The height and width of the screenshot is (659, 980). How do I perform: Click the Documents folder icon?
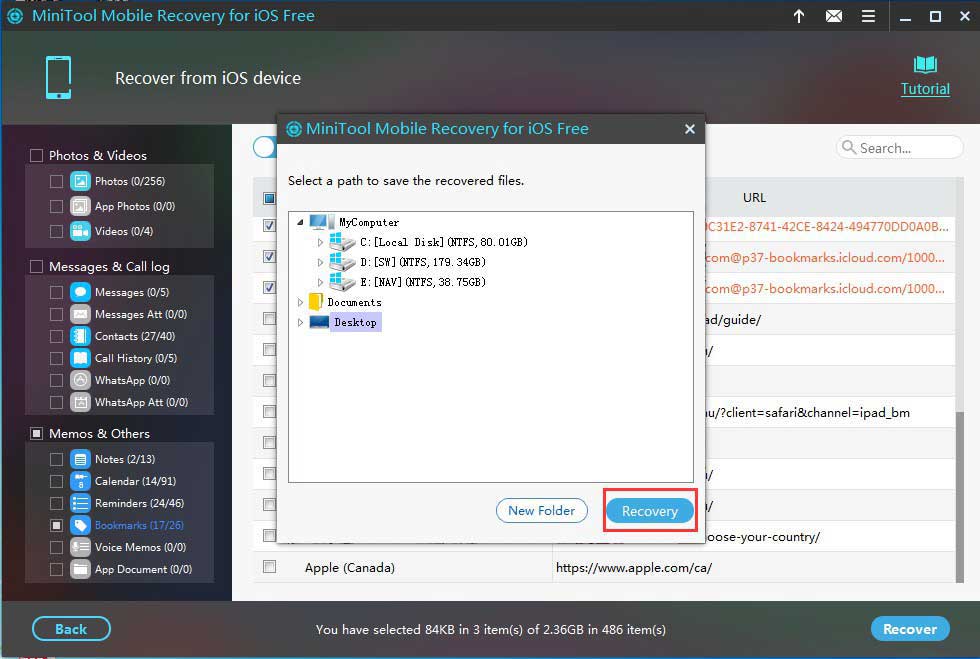point(316,302)
